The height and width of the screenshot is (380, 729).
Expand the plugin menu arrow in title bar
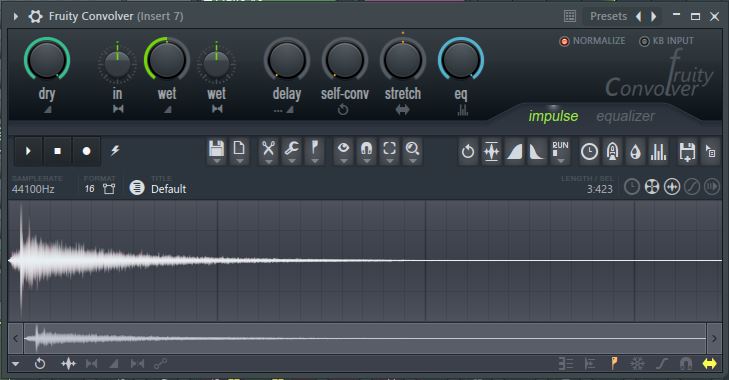click(x=16, y=16)
